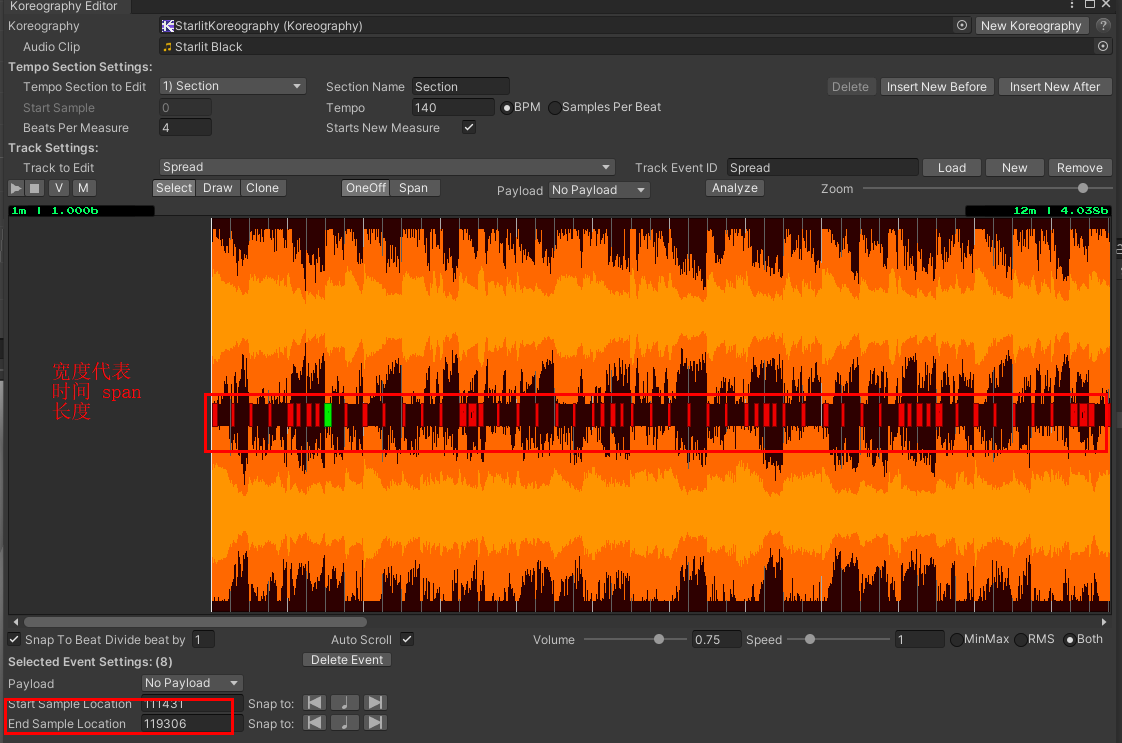Disable the Auto Scroll checkbox
The height and width of the screenshot is (743, 1122).
406,639
